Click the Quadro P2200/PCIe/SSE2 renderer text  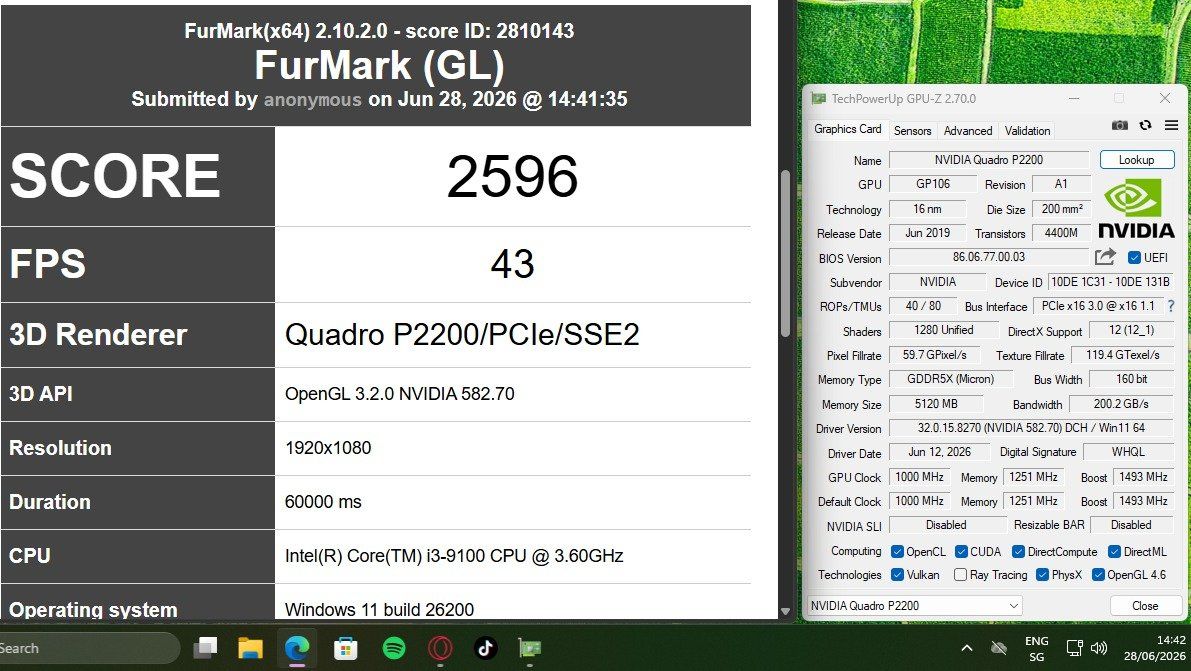coord(462,334)
